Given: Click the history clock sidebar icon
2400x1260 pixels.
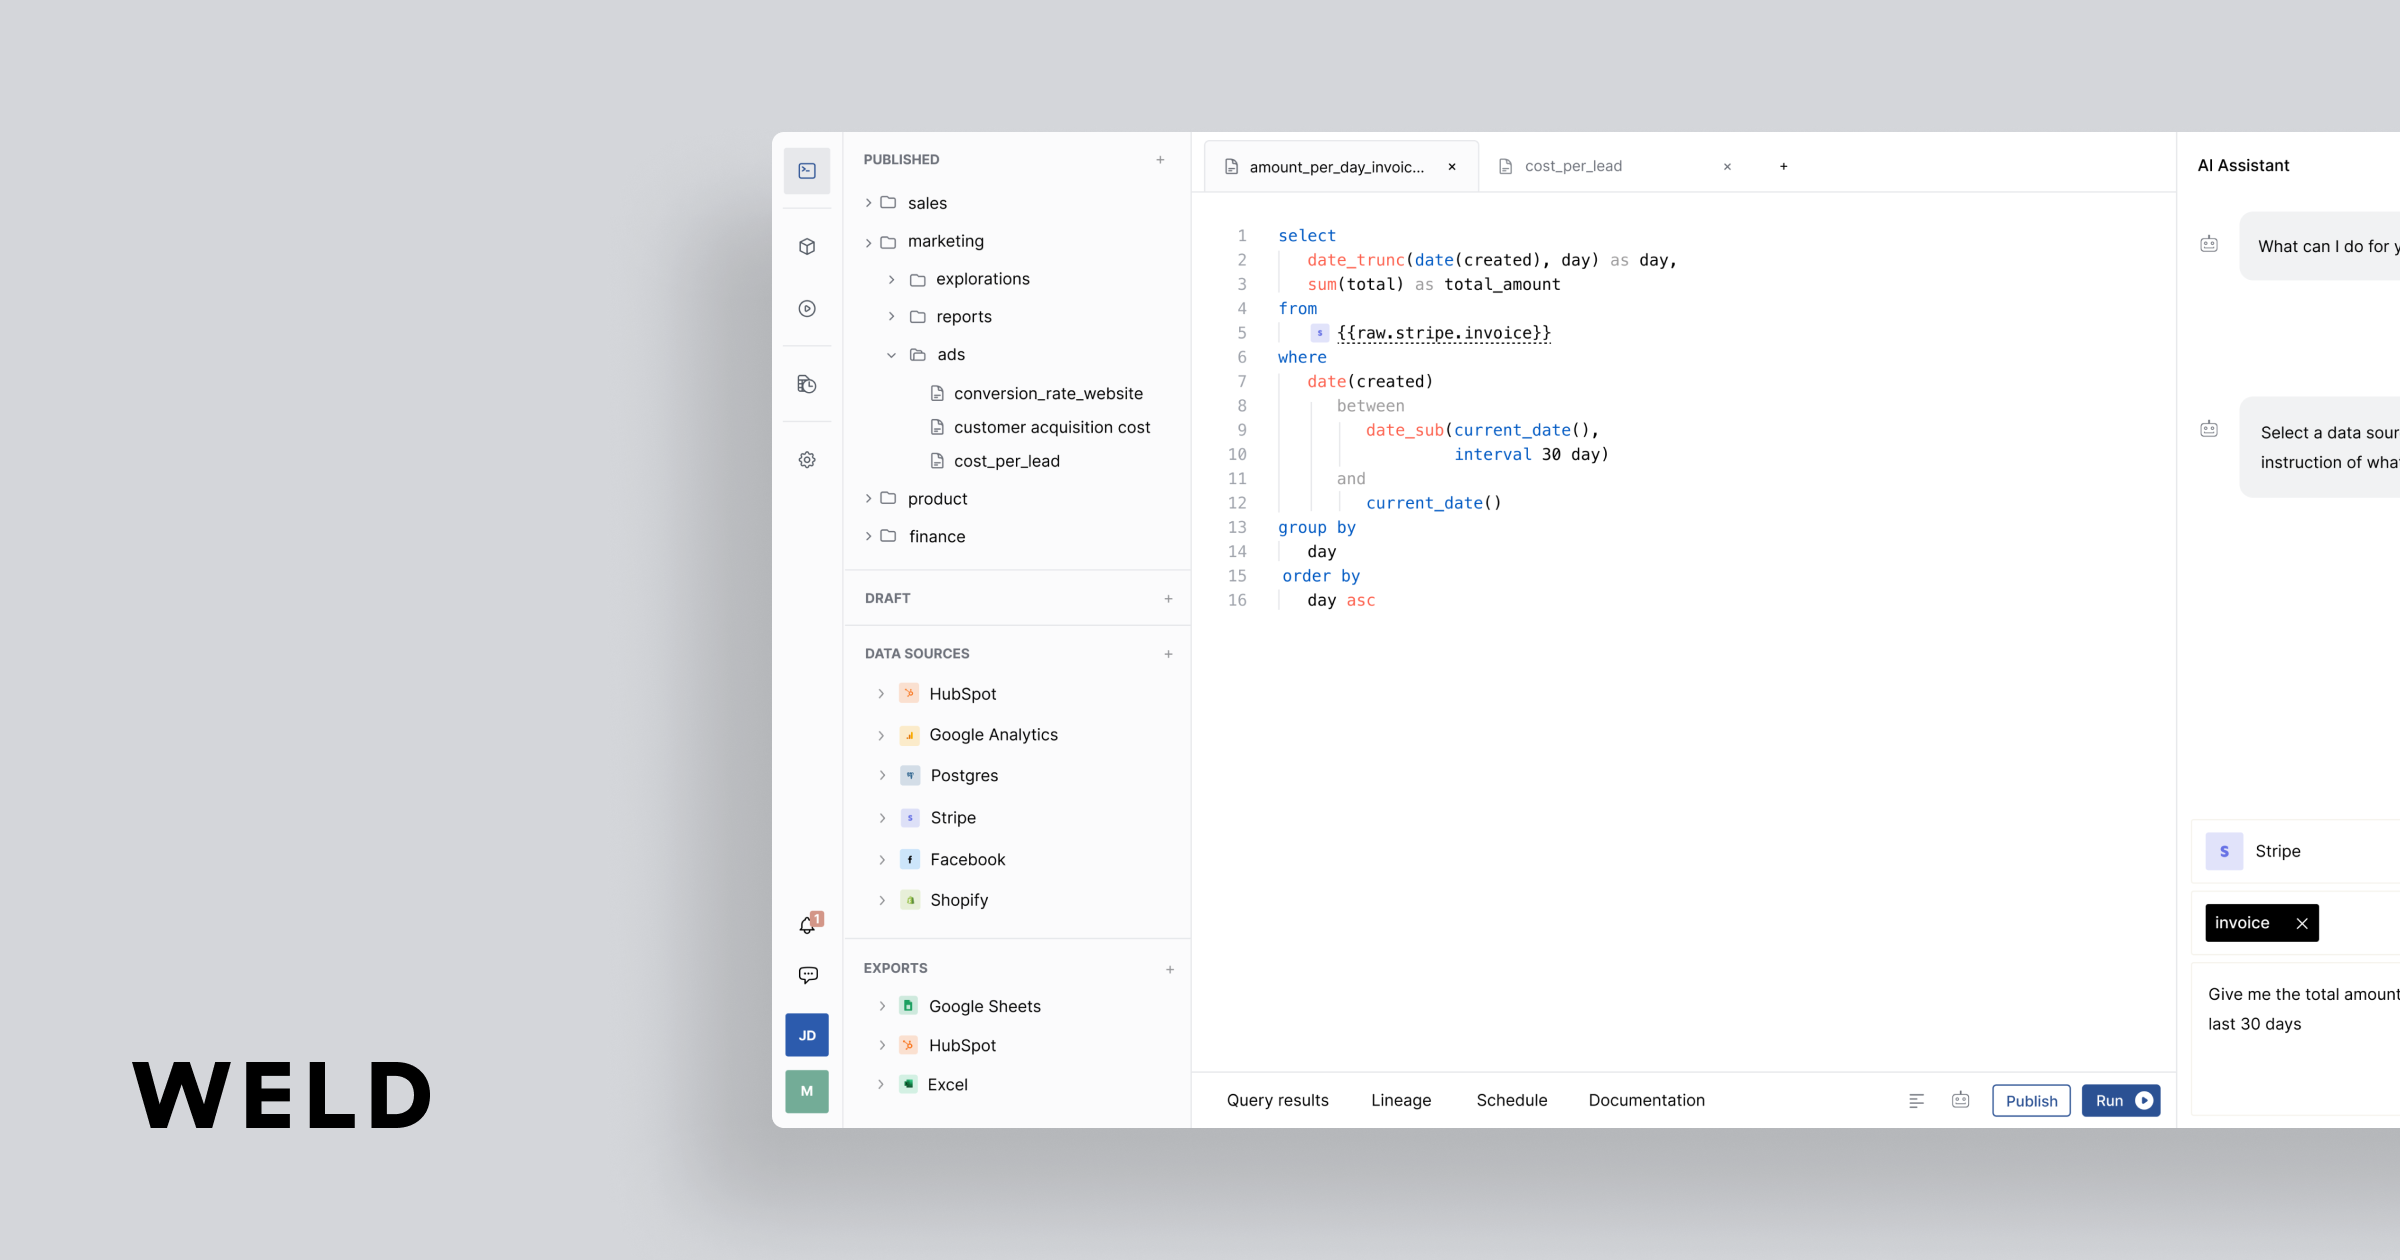Looking at the screenshot, I should click(806, 384).
